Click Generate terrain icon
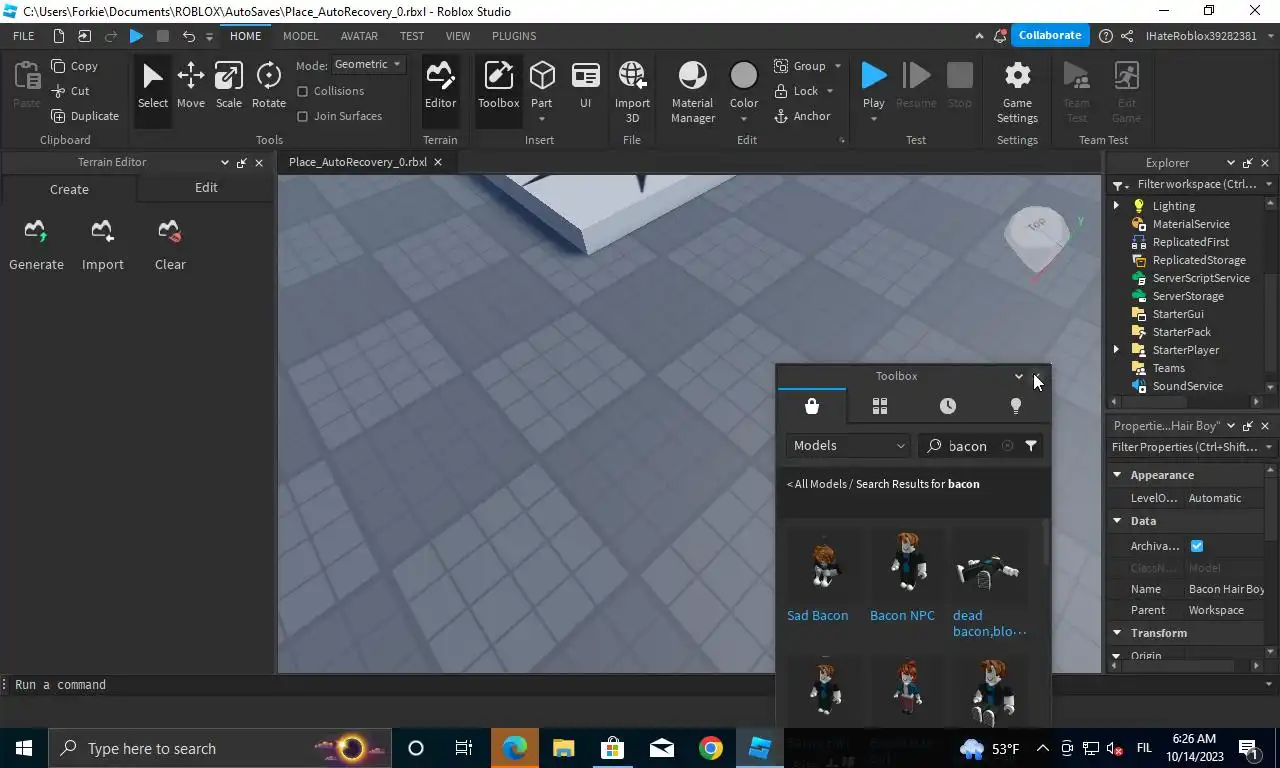The width and height of the screenshot is (1280, 768). (36, 232)
